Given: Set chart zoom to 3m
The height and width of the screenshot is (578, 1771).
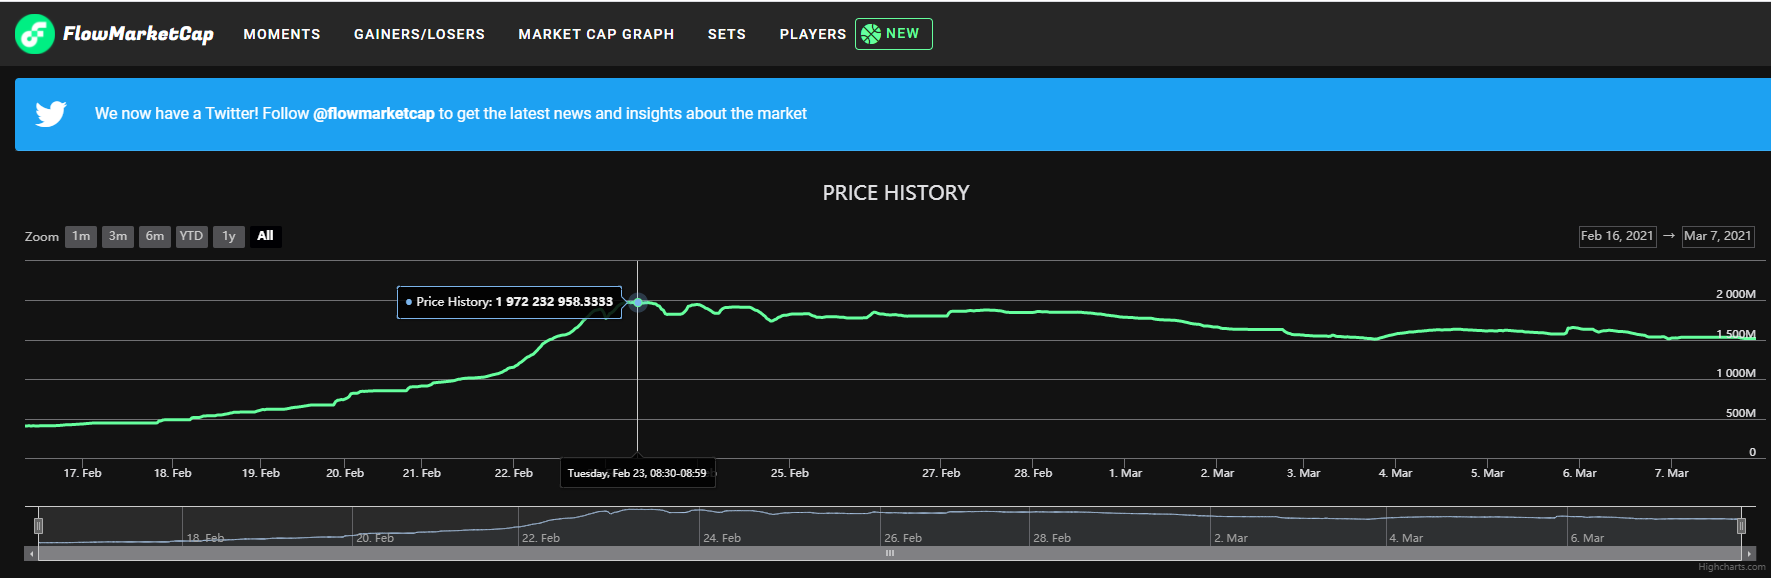Looking at the screenshot, I should click(x=118, y=237).
